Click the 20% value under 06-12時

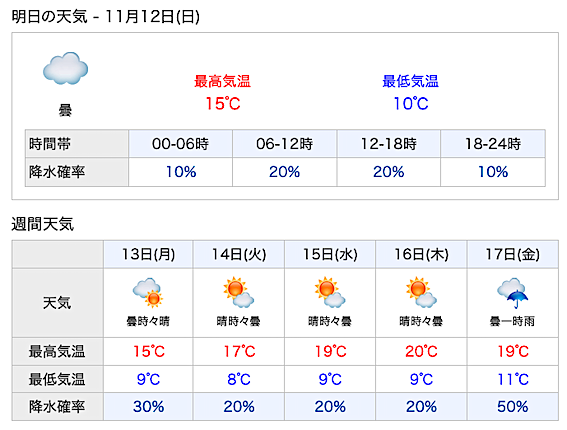(x=285, y=172)
